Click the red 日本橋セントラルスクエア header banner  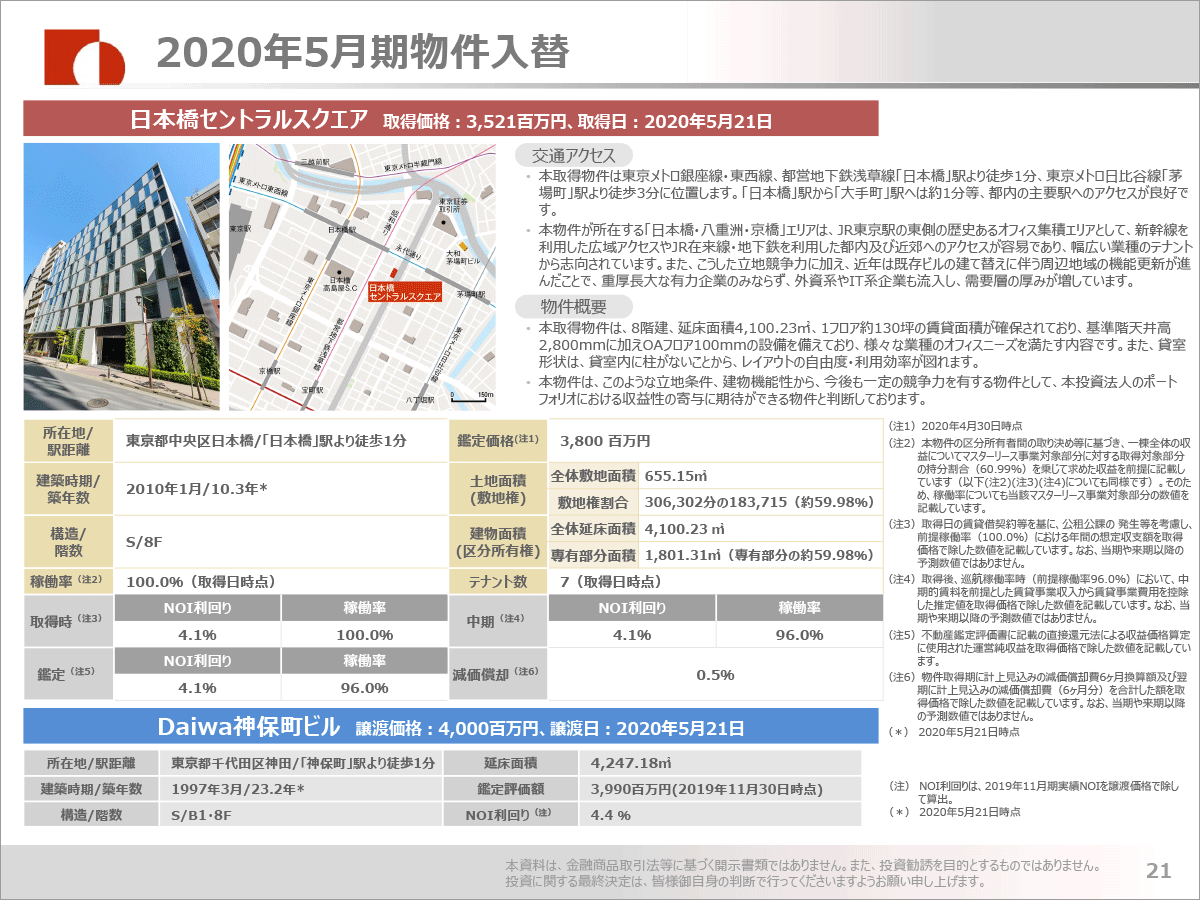point(450,121)
